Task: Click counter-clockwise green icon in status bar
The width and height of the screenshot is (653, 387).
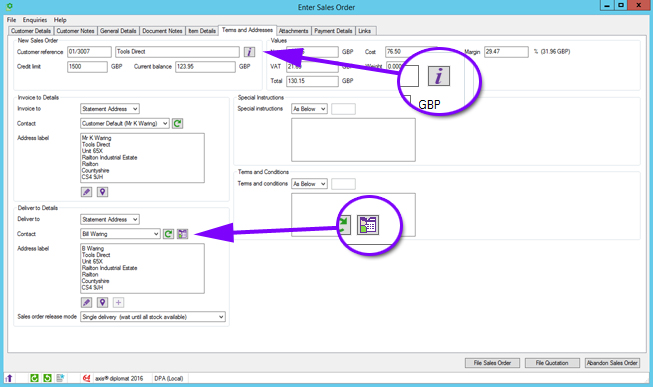Action: click(47, 378)
